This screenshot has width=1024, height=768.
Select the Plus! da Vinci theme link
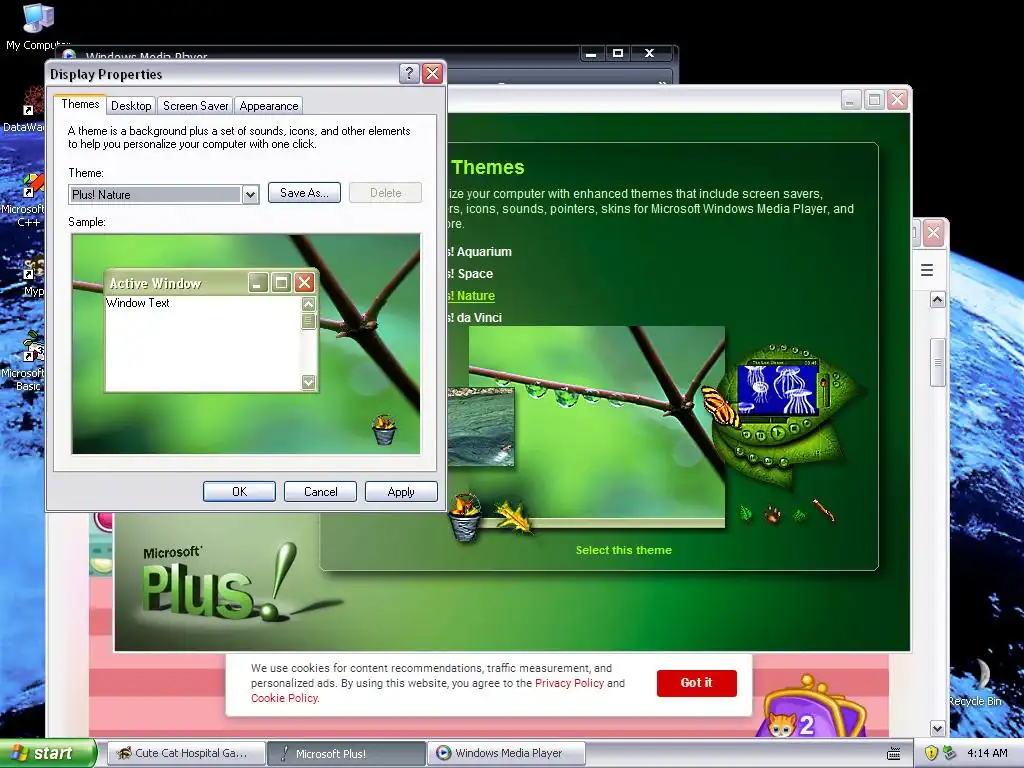(475, 318)
